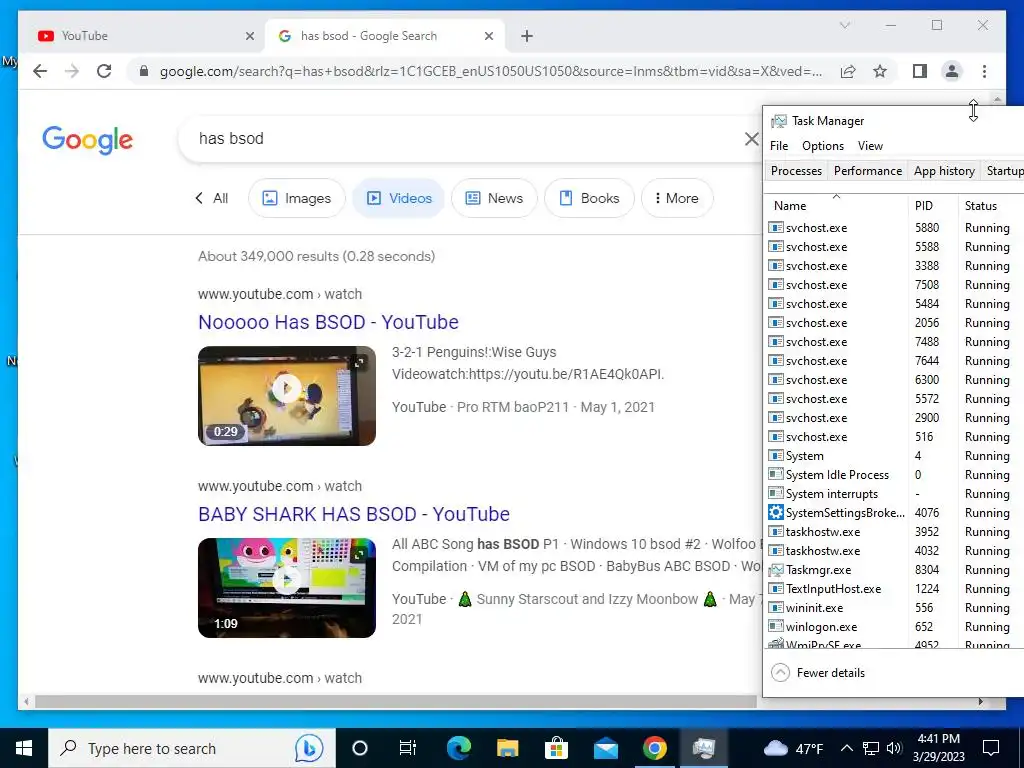
Task: Sort by Name column header
Action: click(836, 205)
